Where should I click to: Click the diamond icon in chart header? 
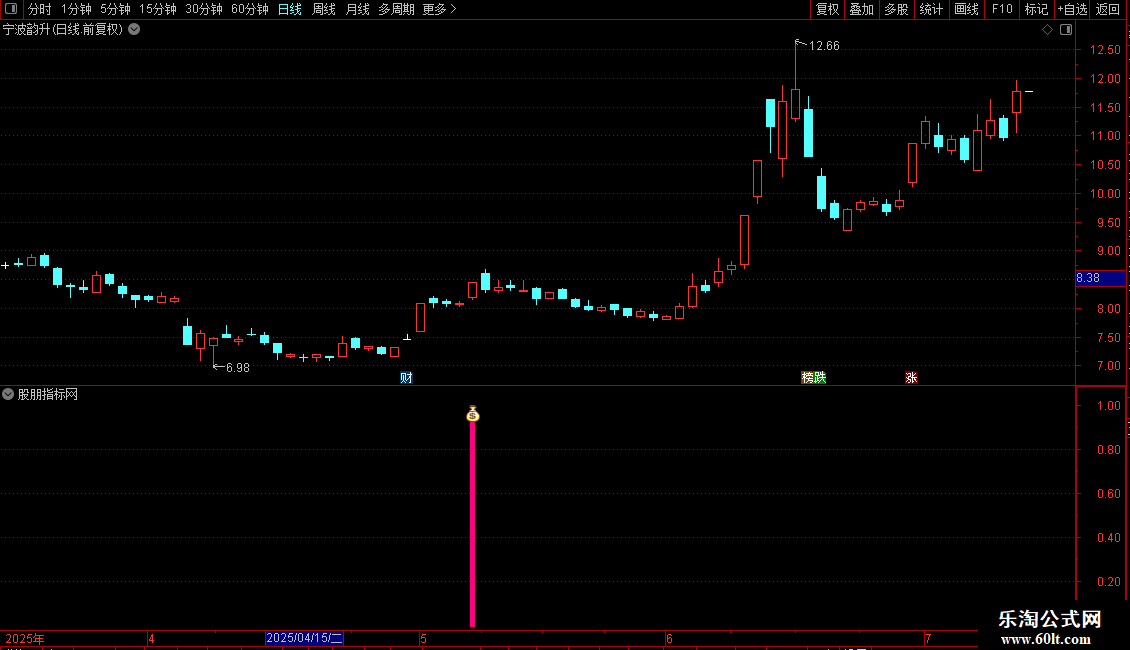coord(1047,30)
